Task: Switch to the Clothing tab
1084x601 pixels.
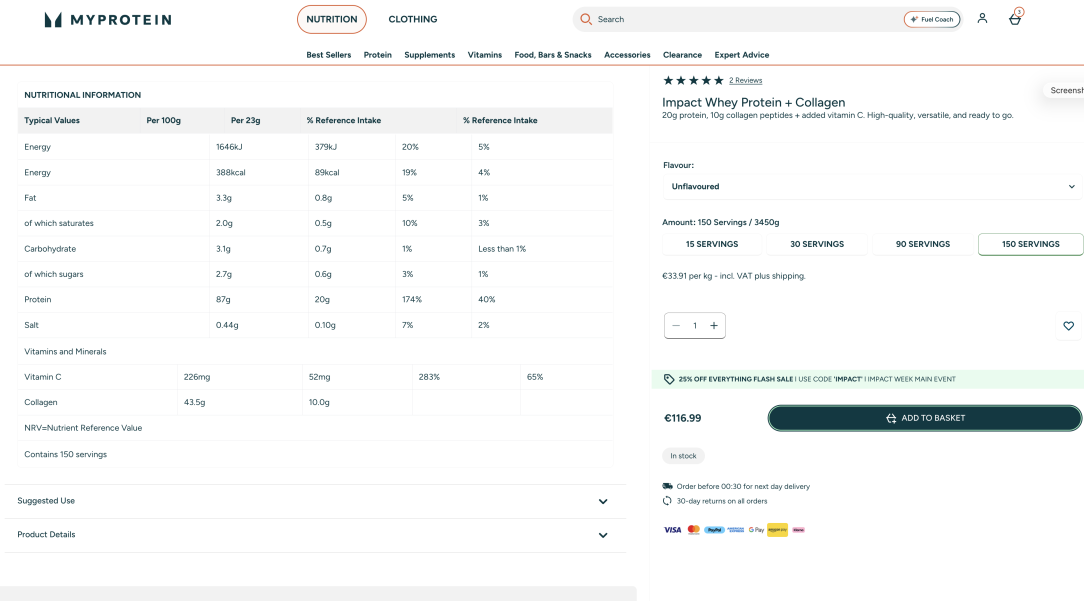Action: tap(413, 19)
